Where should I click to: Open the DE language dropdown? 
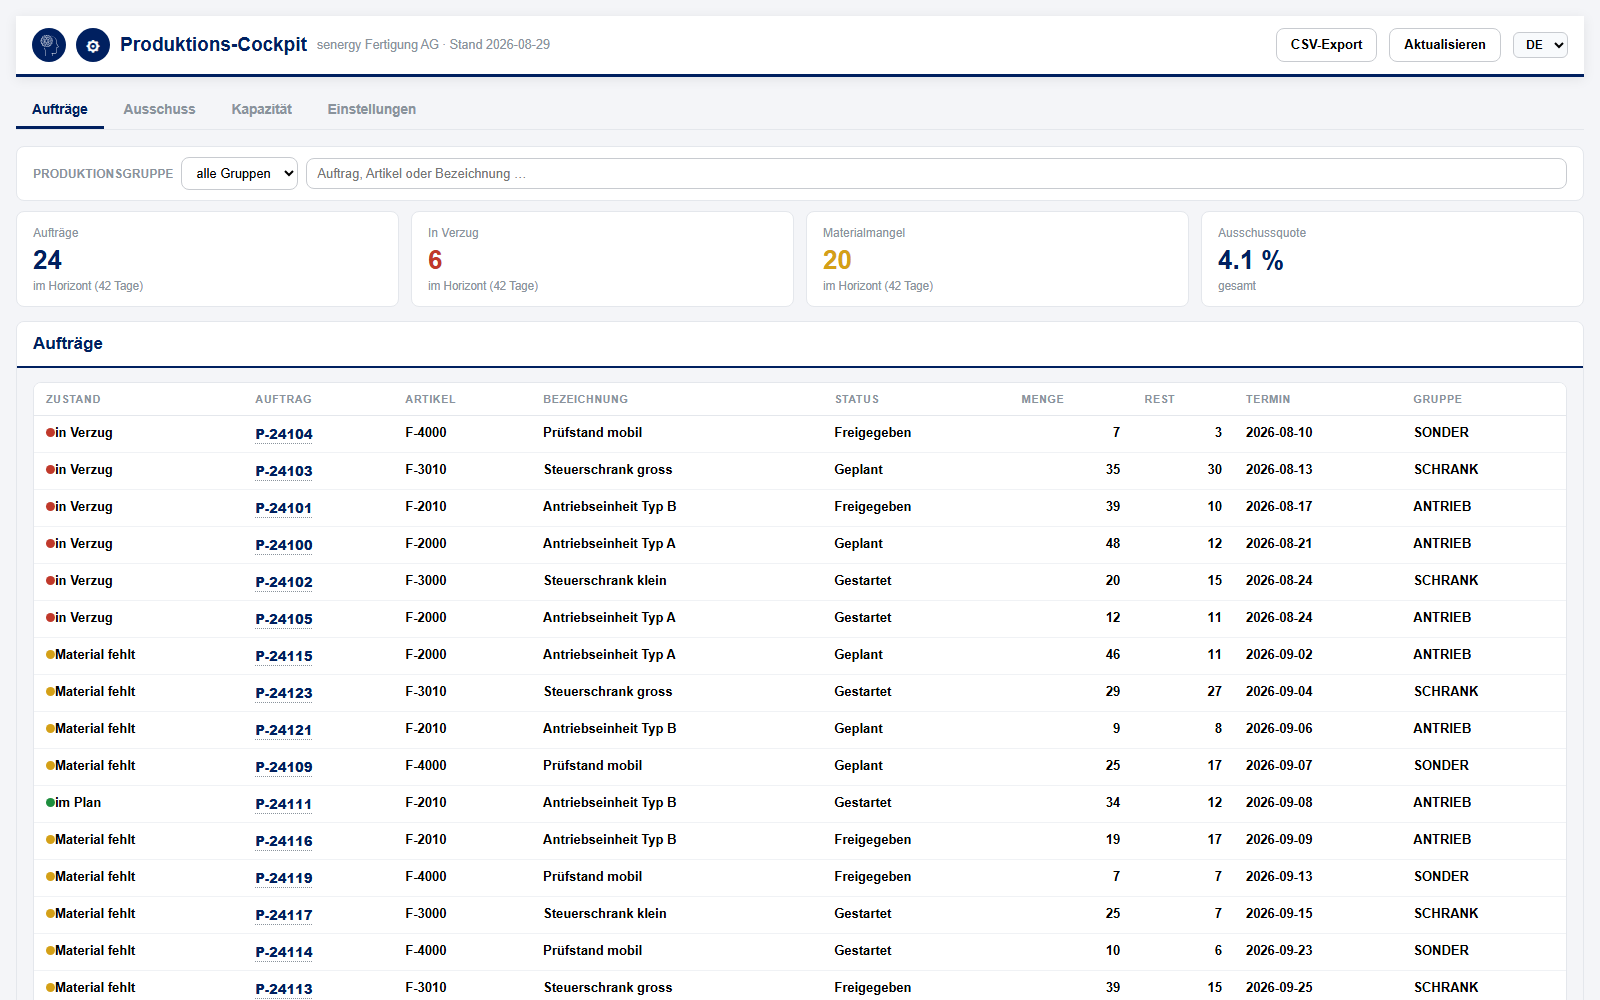1540,45
